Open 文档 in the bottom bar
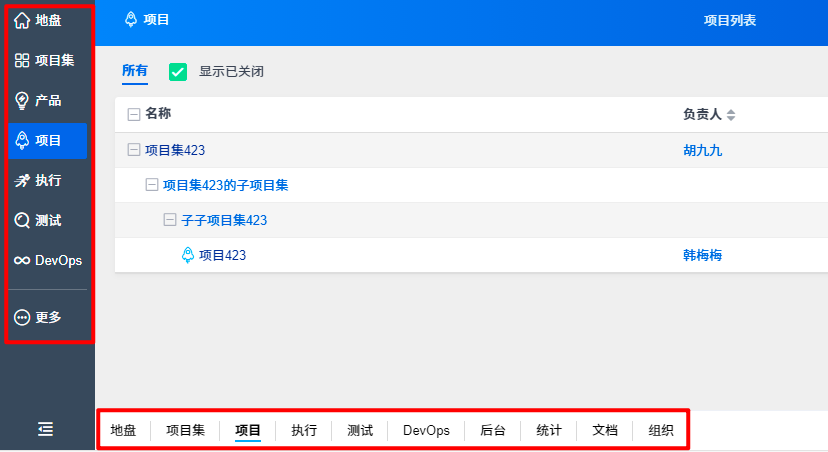 tap(605, 430)
